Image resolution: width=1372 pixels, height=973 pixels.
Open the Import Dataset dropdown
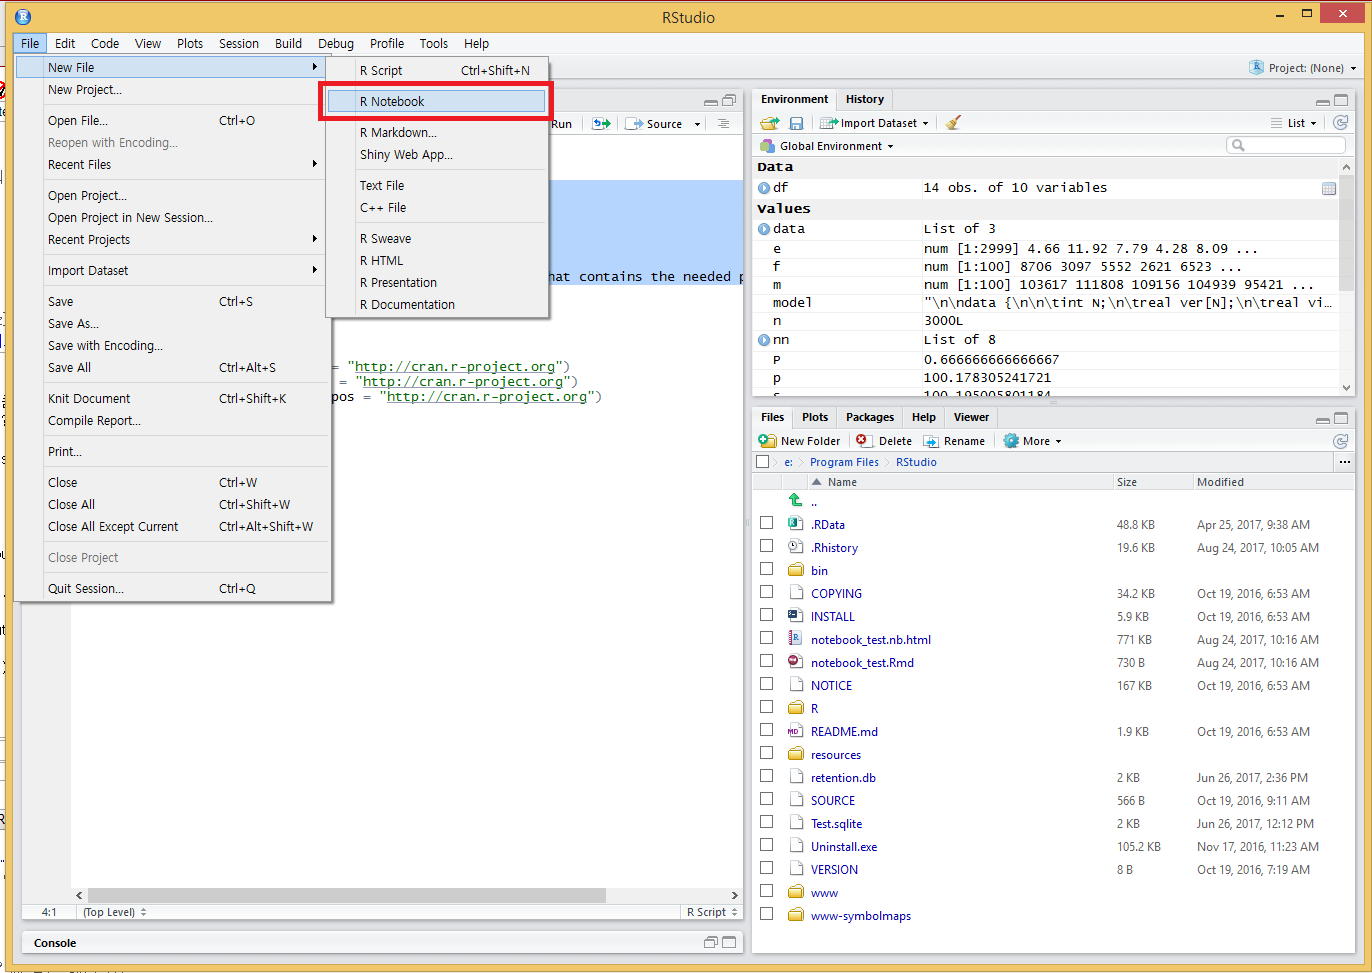(x=875, y=123)
